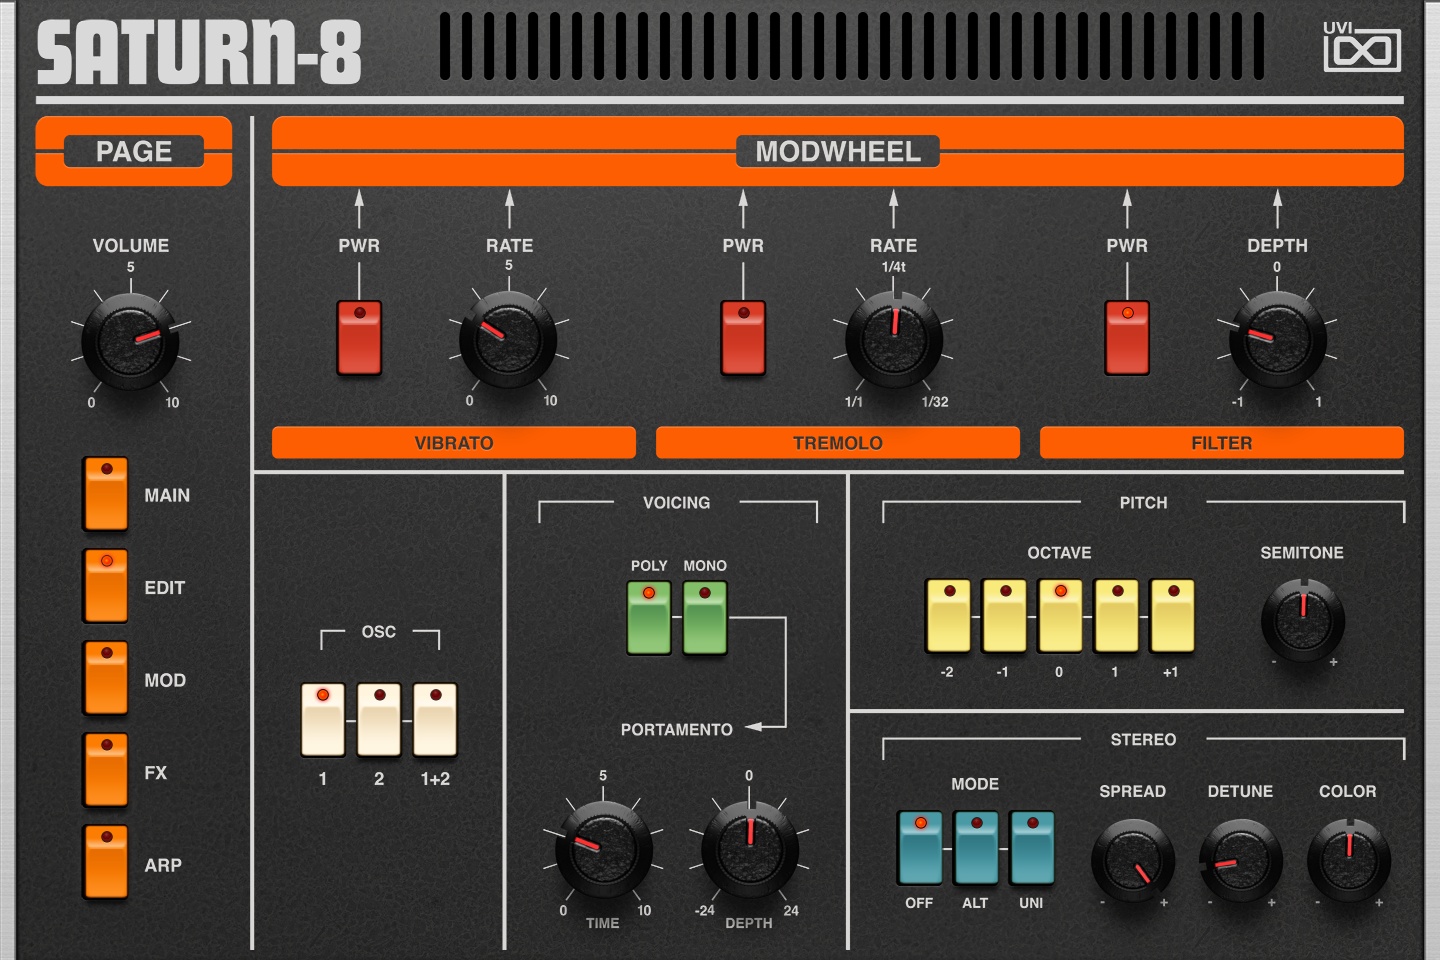Toggle the Vibrato PWR switch
The width and height of the screenshot is (1440, 960).
[x=359, y=338]
